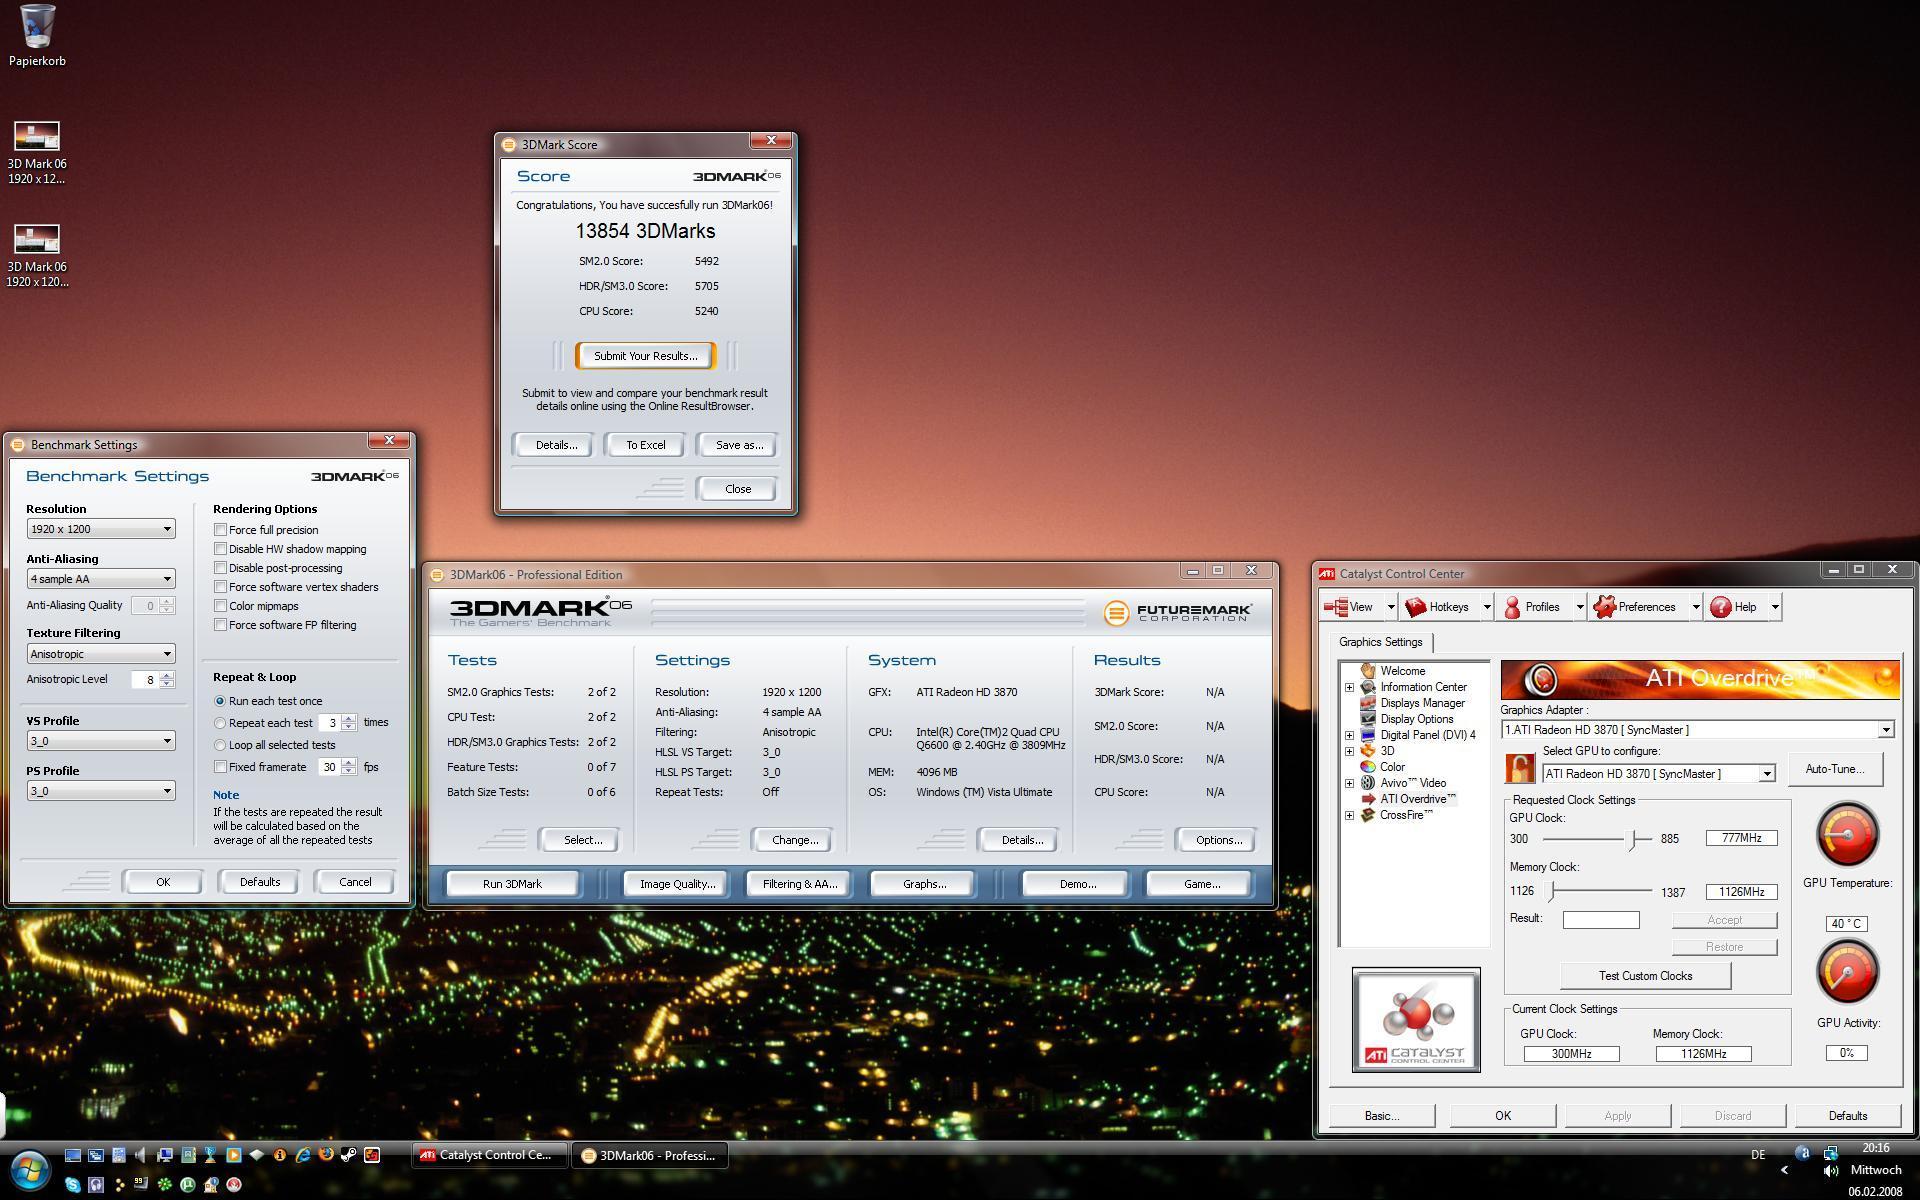
Task: Enable the Color mipmaps checkbox
Action: [220, 606]
